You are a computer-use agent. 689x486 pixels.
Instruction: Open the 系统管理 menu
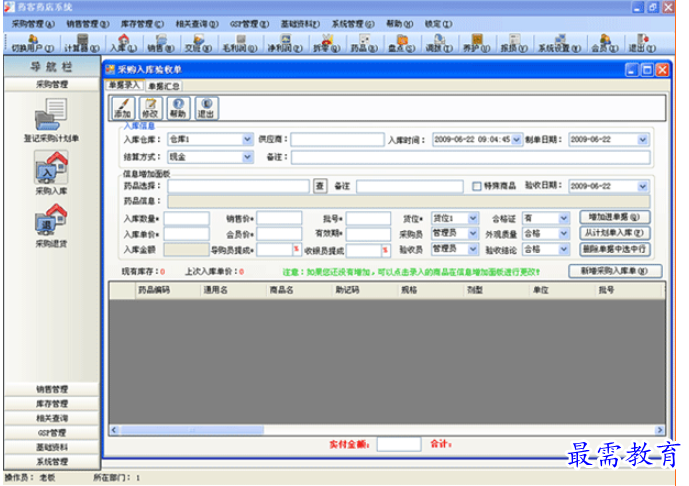point(353,24)
